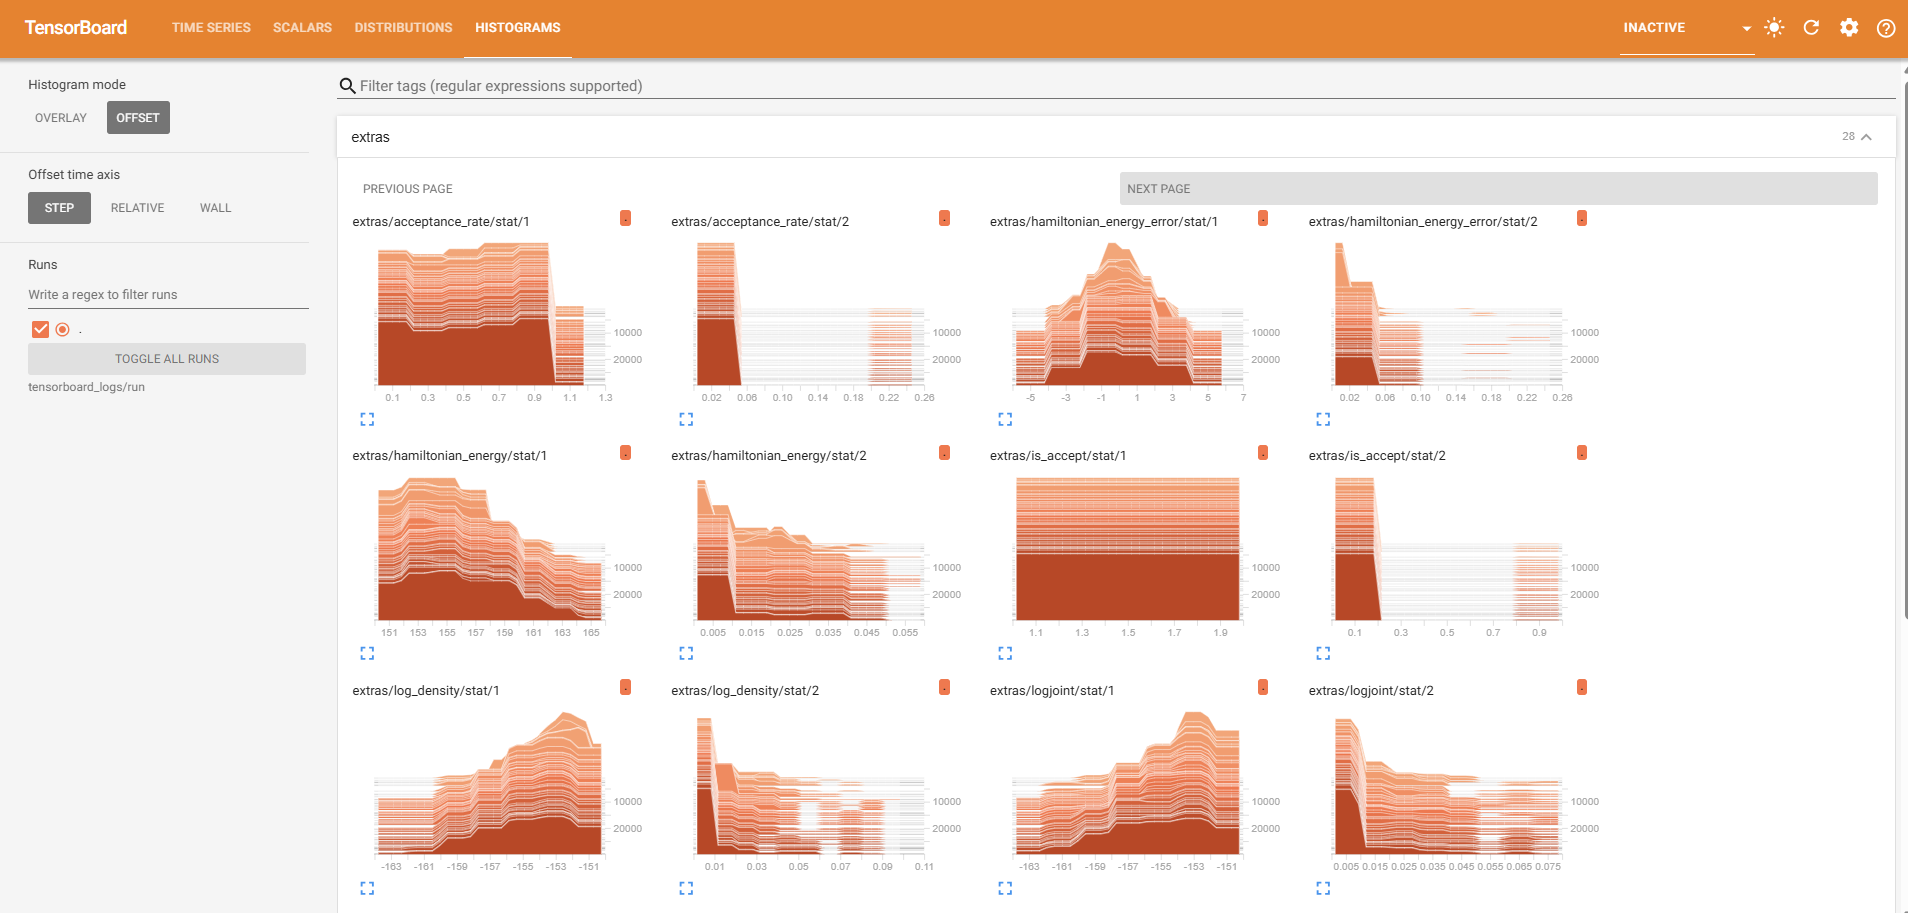The height and width of the screenshot is (913, 1908).
Task: Set offset time axis to WALL
Action: pos(215,207)
